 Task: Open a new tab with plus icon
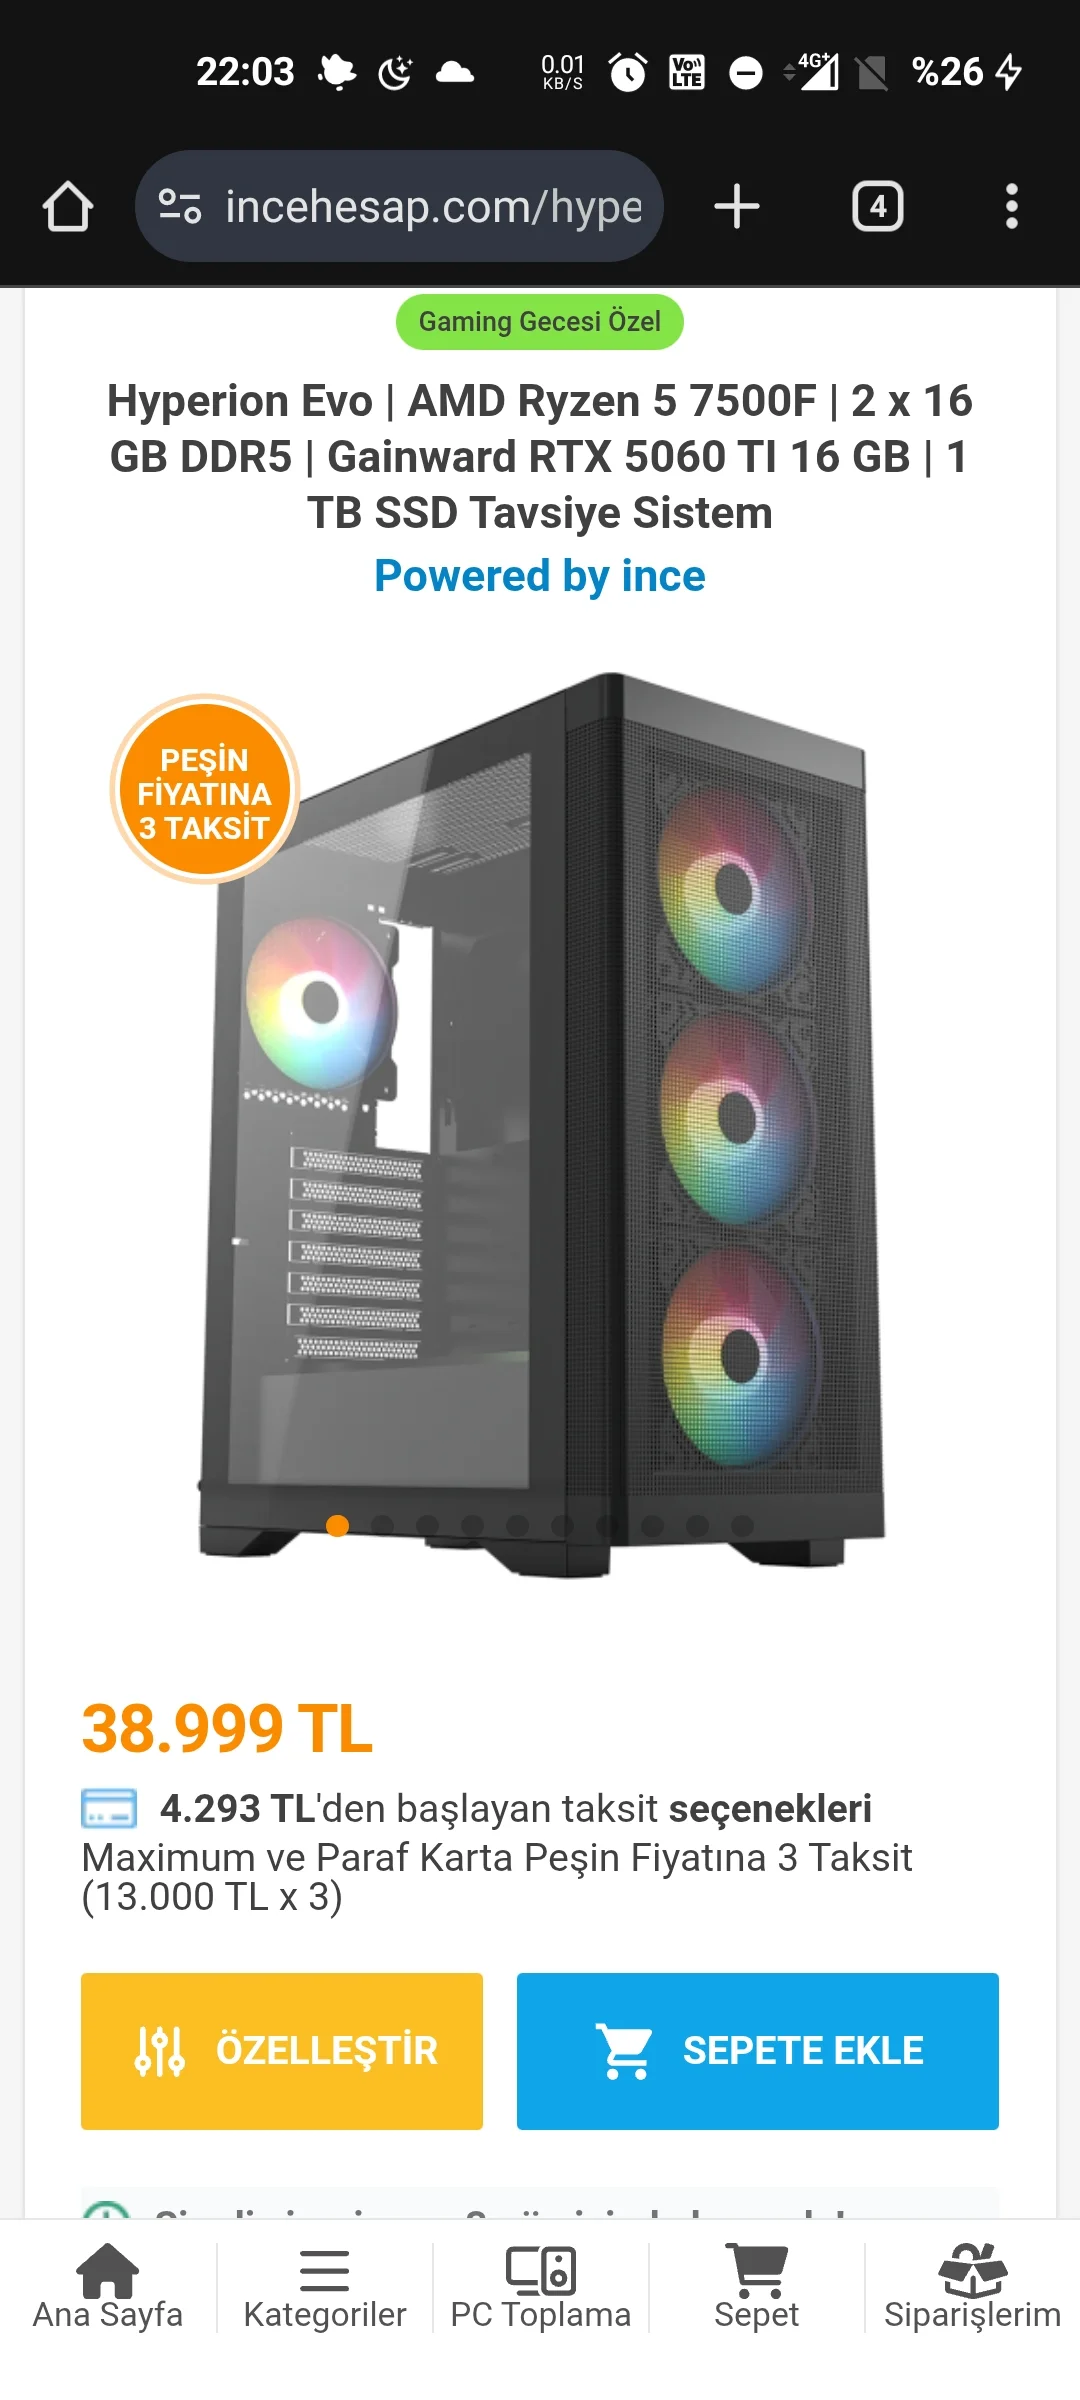[x=737, y=207]
